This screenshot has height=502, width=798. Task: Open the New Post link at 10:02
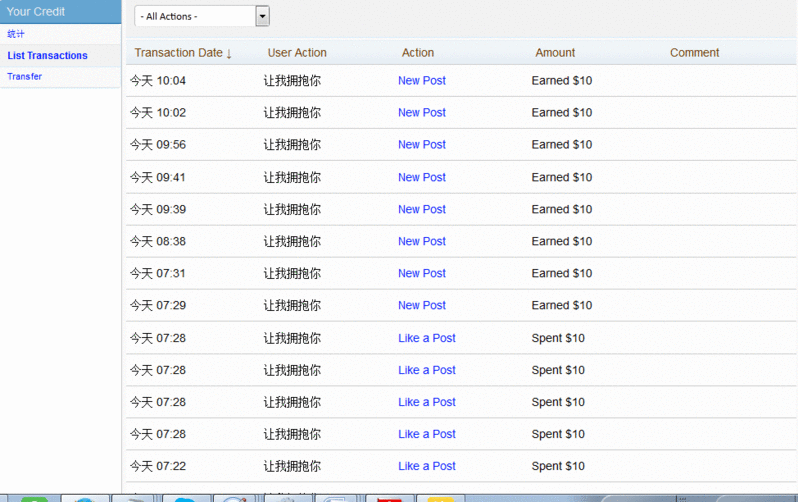coord(422,113)
